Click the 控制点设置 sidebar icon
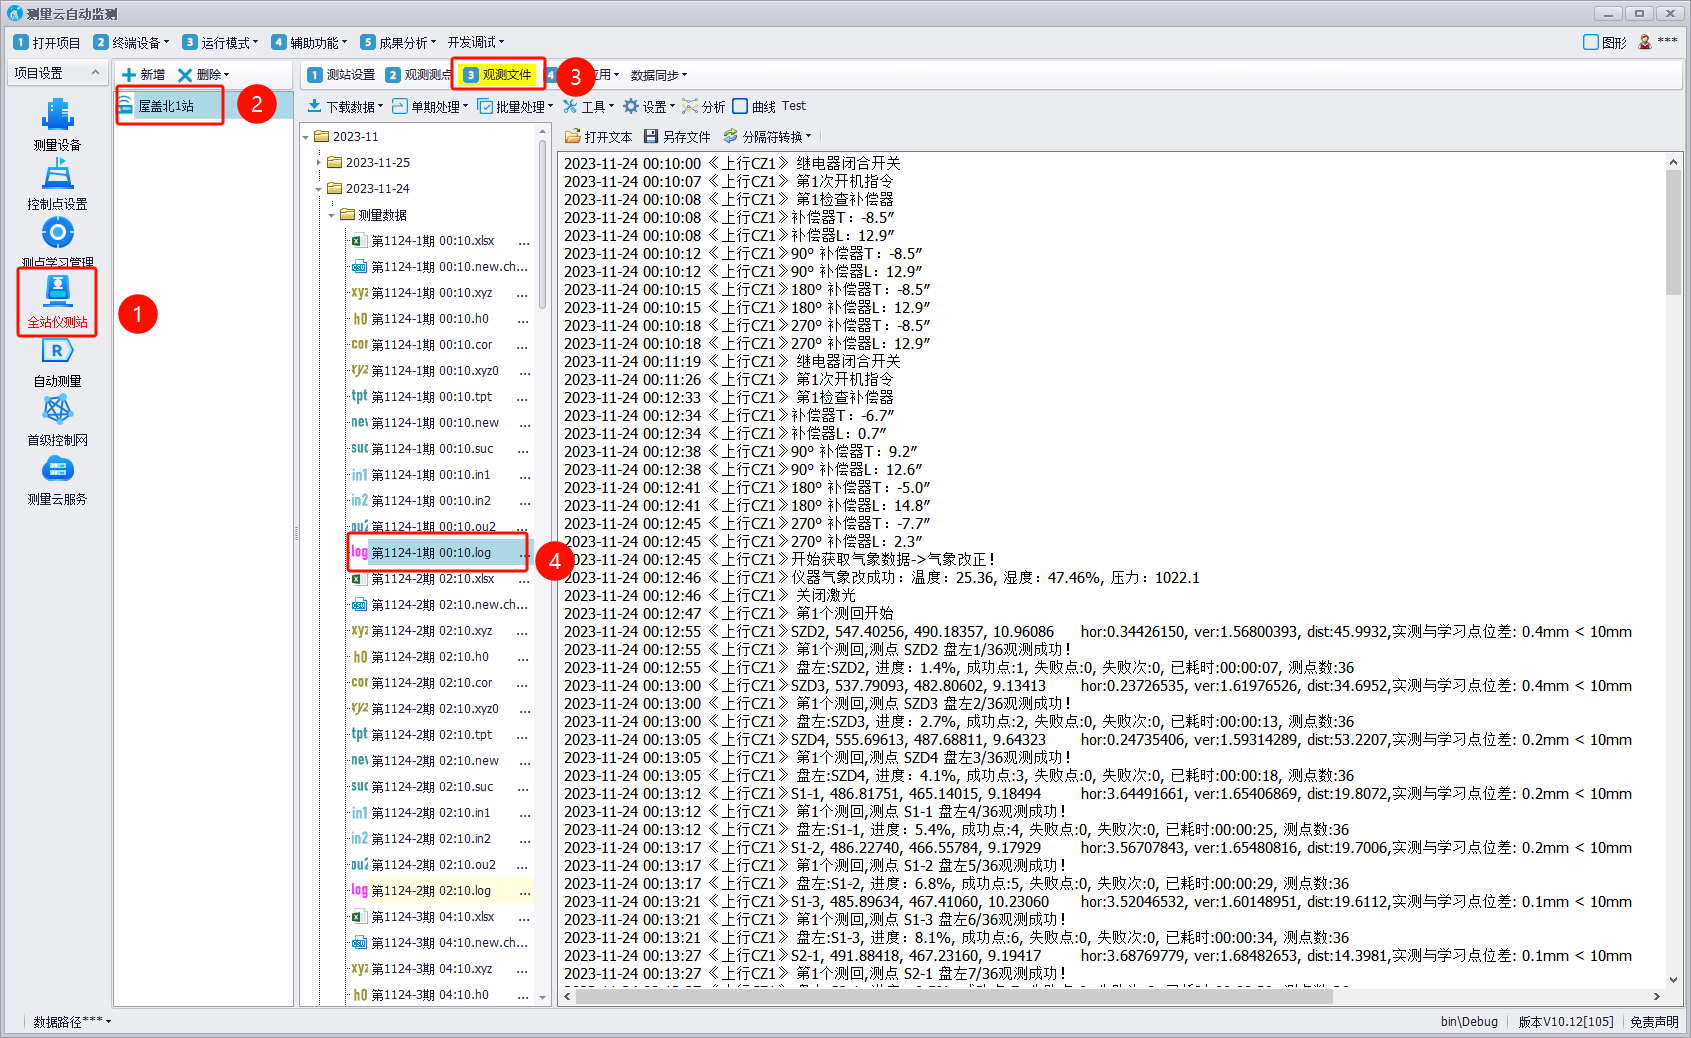Screen dimensions: 1691x1038 [x=57, y=176]
